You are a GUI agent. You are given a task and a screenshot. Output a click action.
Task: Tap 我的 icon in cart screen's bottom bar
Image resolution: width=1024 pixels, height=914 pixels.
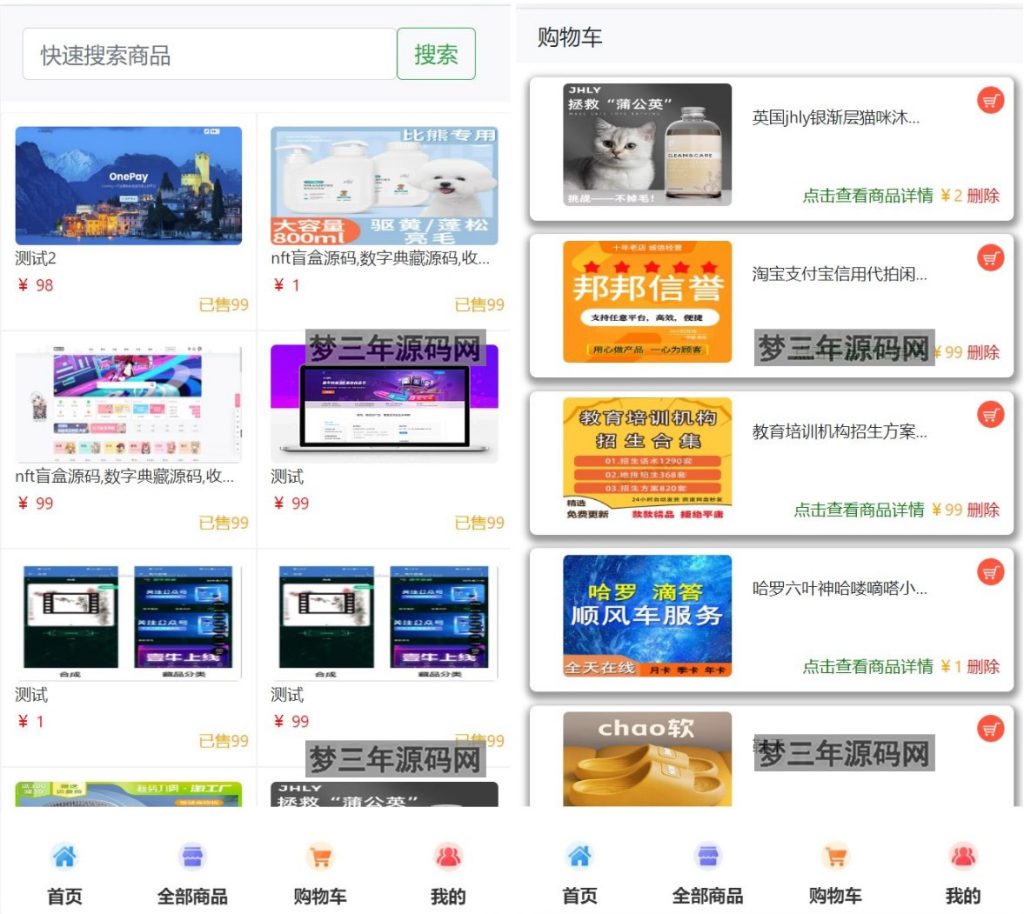963,856
